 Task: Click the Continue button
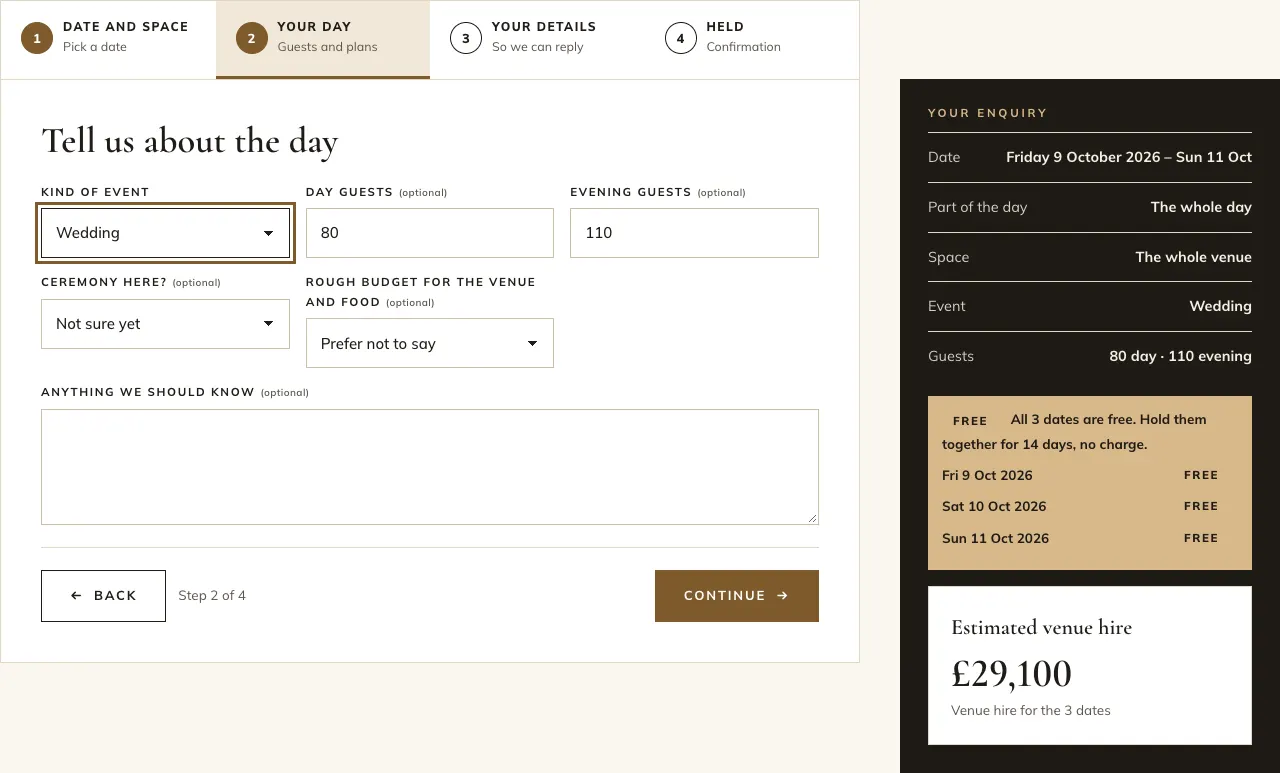pyautogui.click(x=737, y=596)
